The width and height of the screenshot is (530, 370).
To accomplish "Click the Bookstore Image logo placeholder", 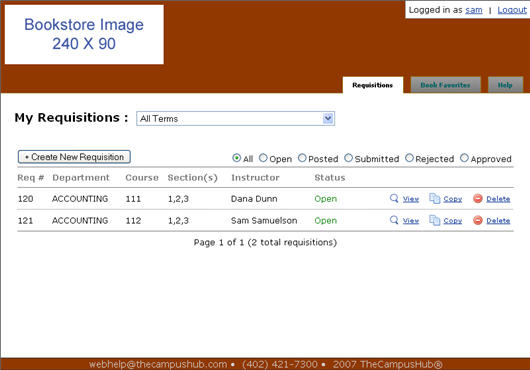I will [x=84, y=34].
